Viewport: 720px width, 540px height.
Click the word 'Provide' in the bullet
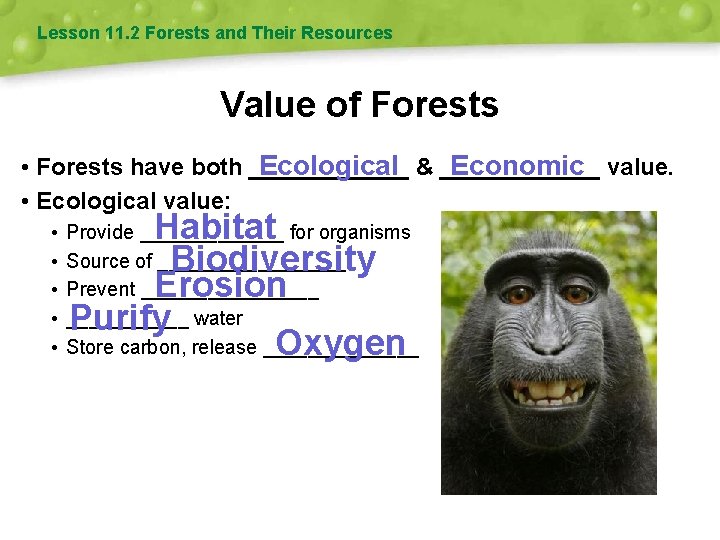tap(100, 232)
